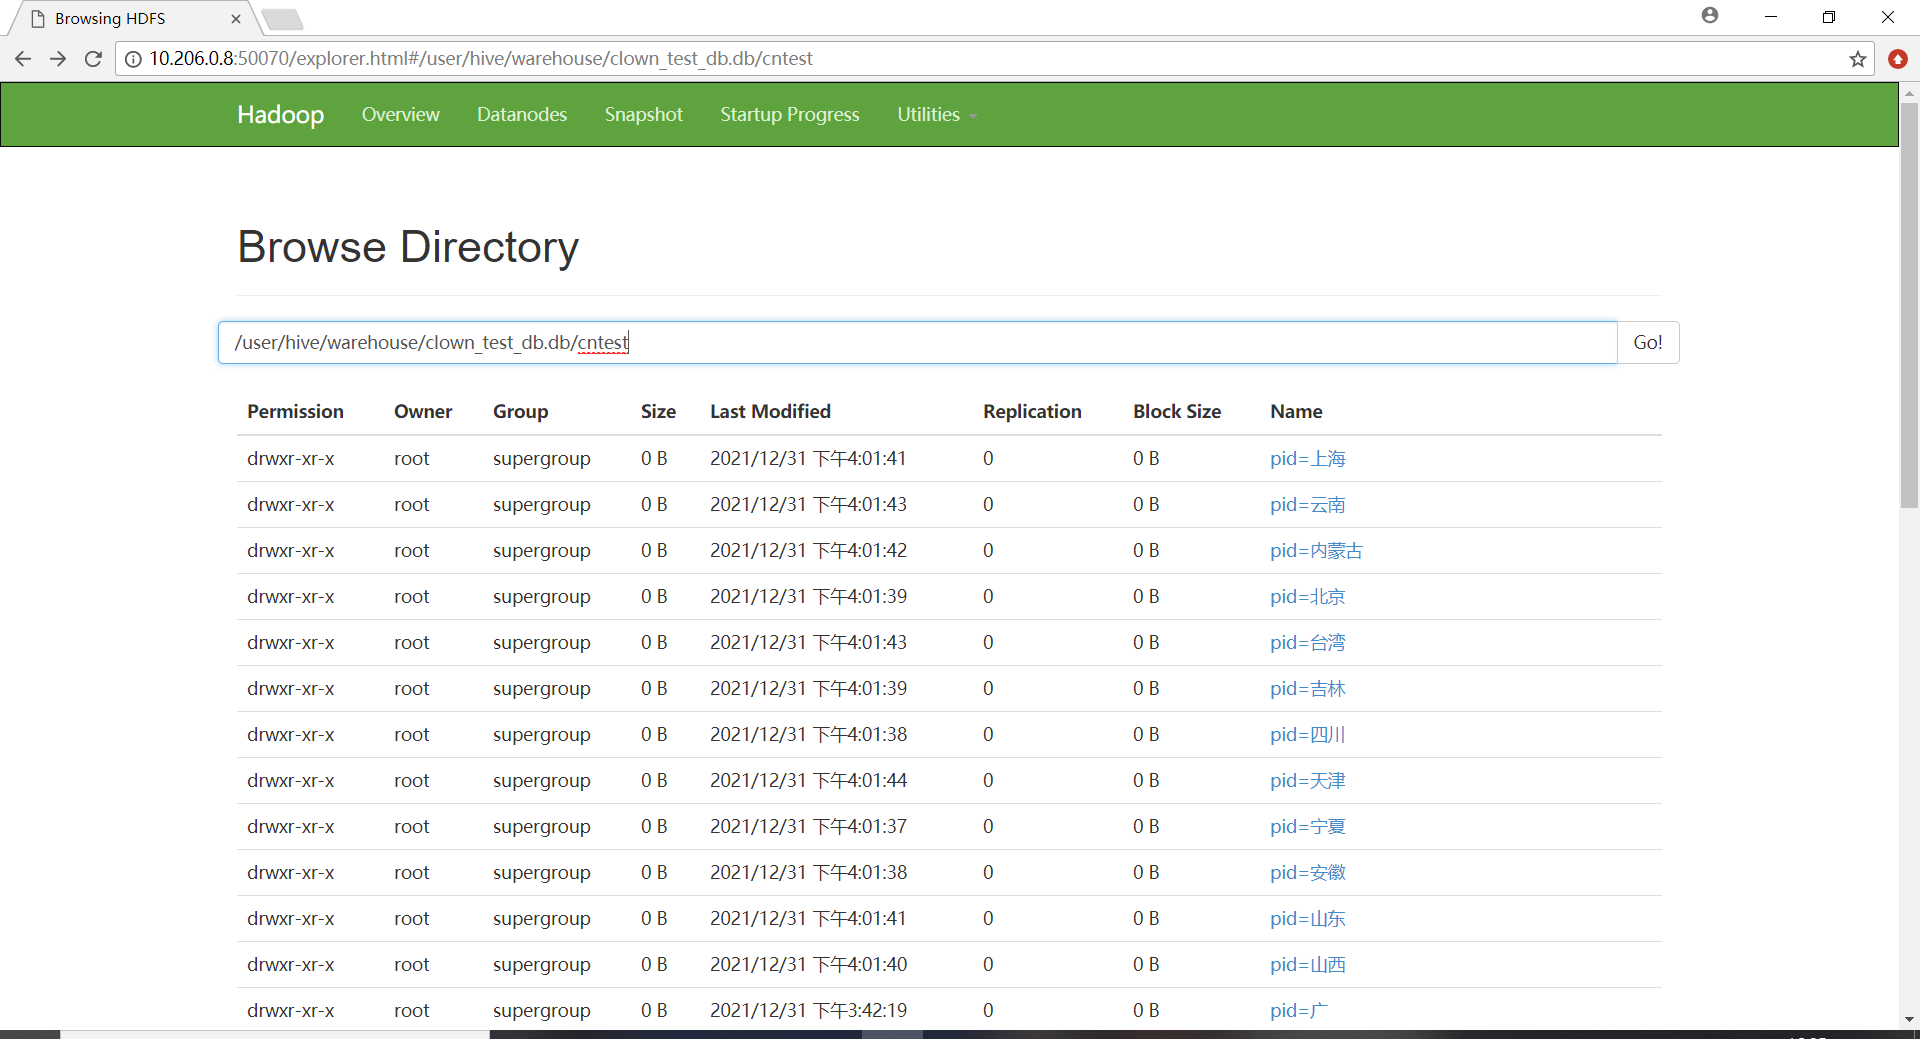Screen dimensions: 1920x1039
Task: Open the pid=北京 directory
Action: pos(1307,597)
